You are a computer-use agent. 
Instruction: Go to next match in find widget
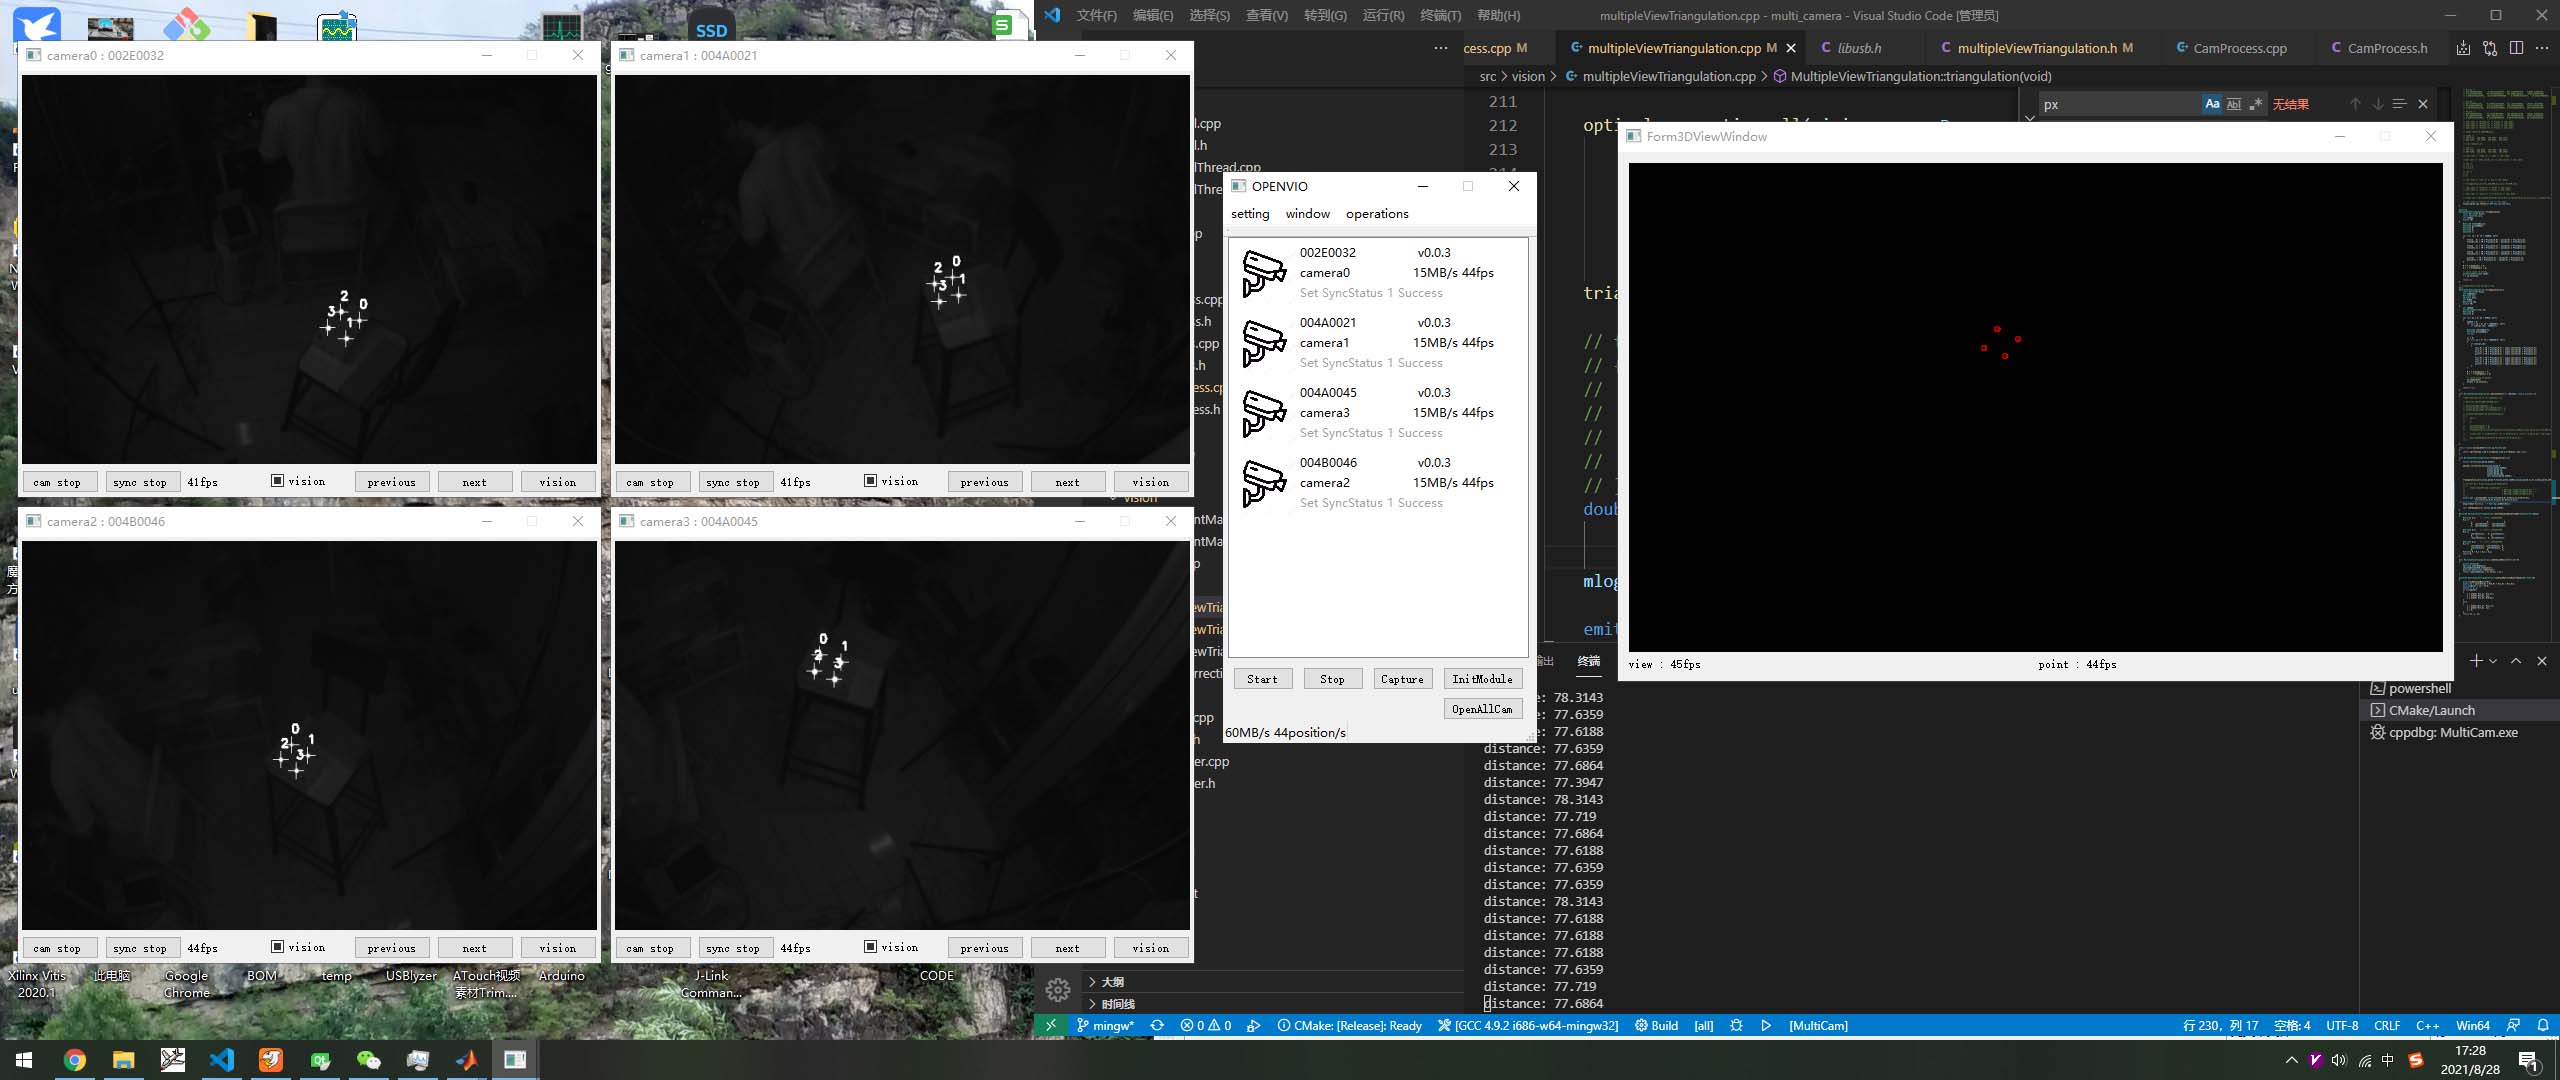pos(2377,104)
